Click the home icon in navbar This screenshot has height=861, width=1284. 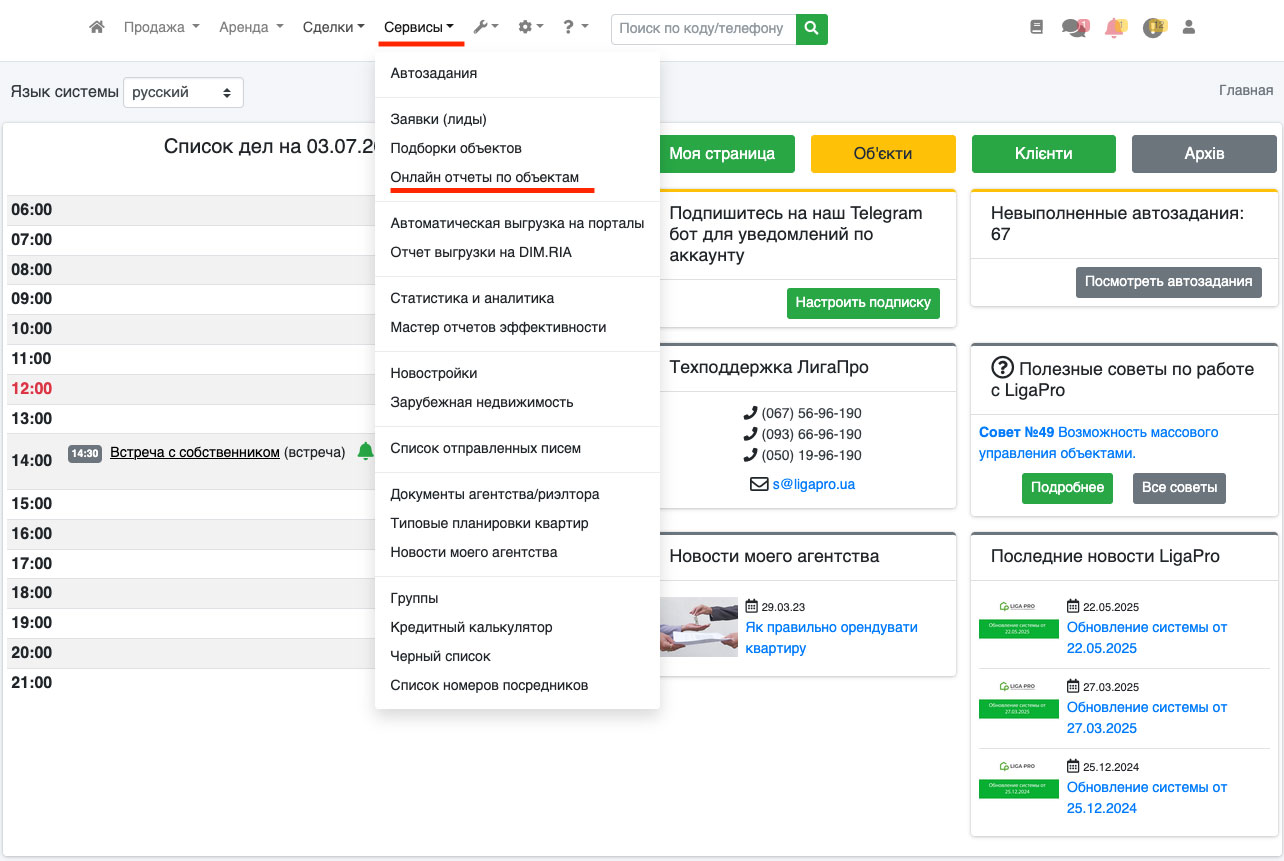pos(97,28)
